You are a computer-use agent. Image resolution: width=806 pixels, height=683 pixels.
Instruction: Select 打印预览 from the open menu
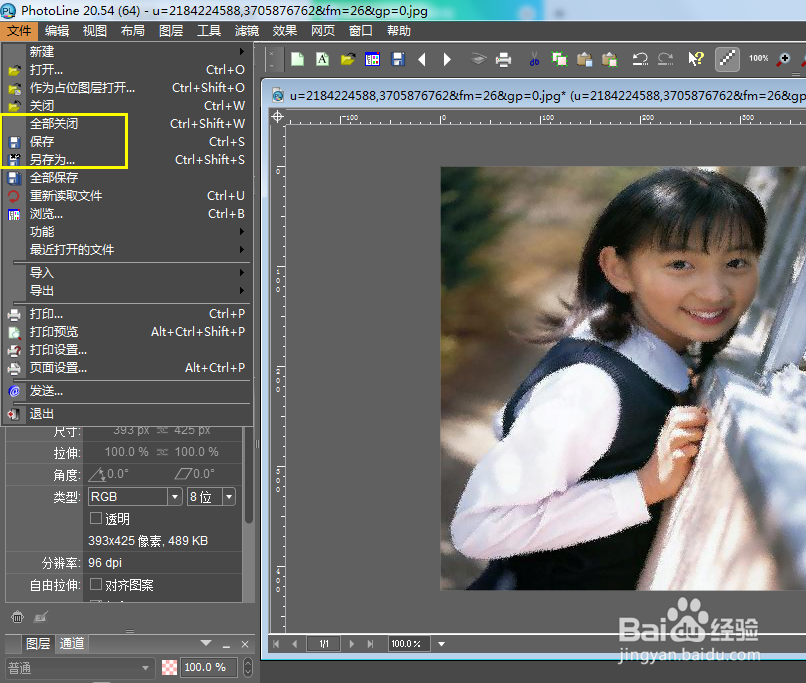[x=55, y=331]
